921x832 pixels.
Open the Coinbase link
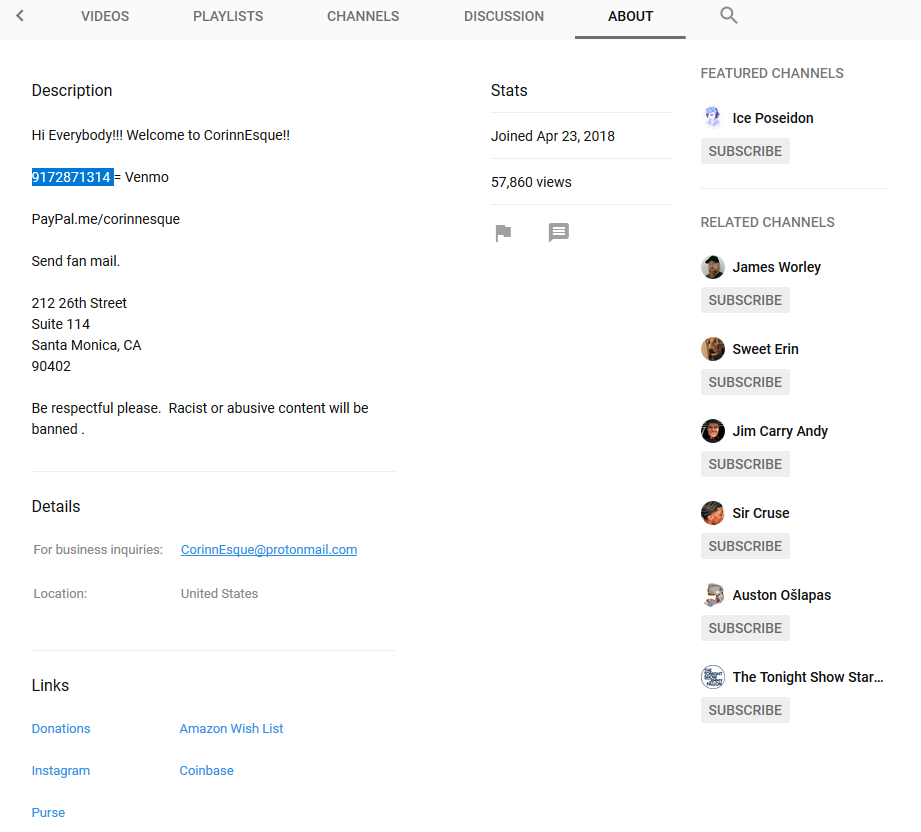206,770
